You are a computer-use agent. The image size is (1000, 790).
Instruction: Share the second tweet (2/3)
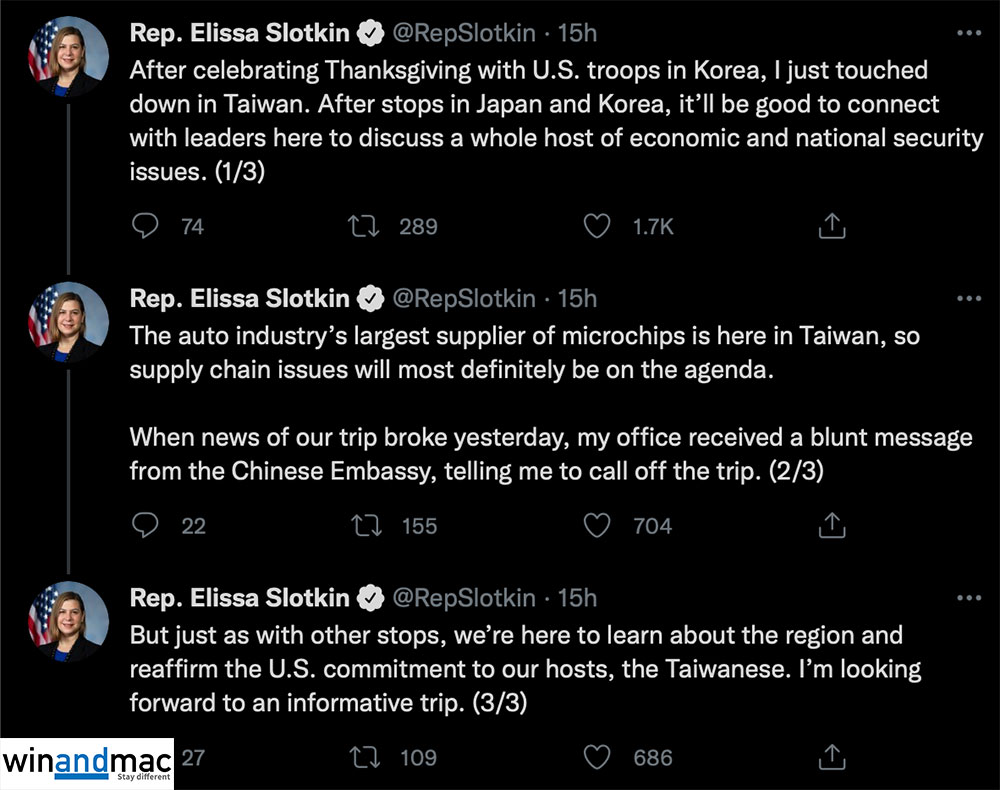coord(832,525)
